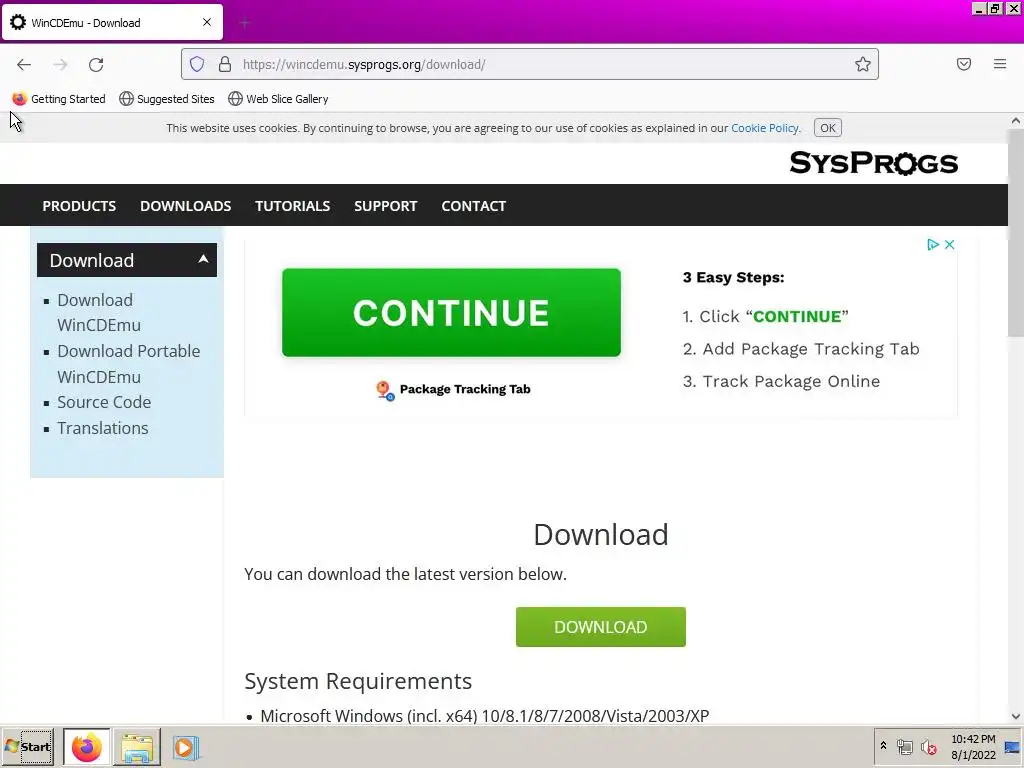The width and height of the screenshot is (1024, 768).
Task: Launch the media player taskbar icon
Action: 186,747
